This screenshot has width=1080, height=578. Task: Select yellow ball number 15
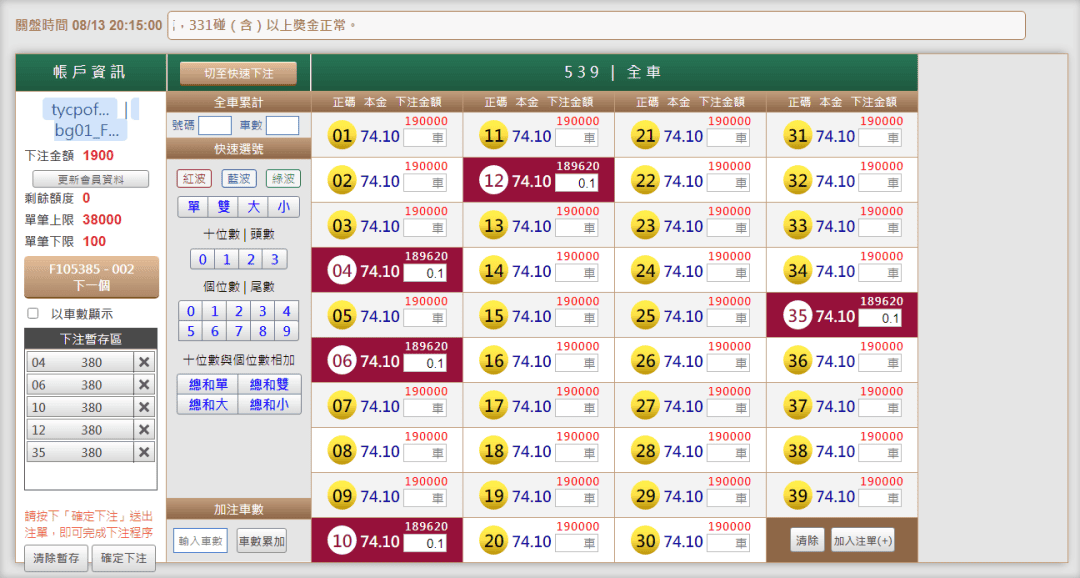coord(494,316)
